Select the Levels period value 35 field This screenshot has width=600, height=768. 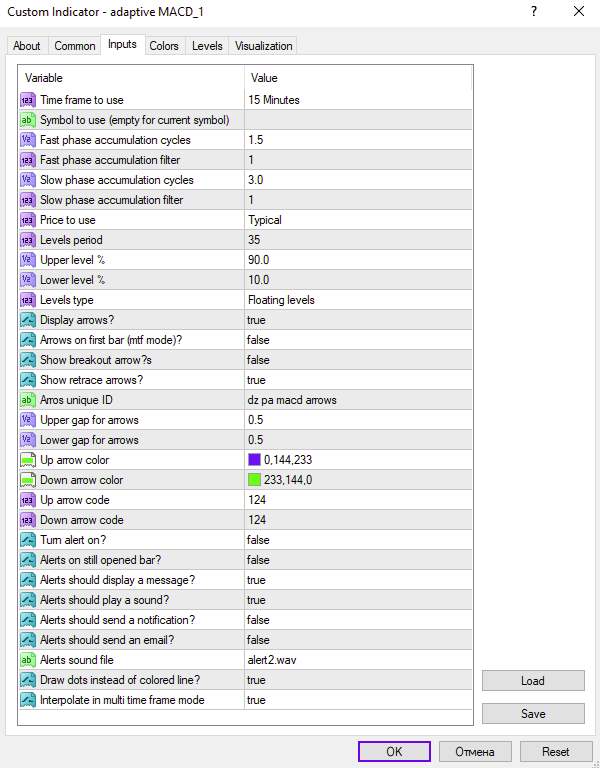(359, 240)
